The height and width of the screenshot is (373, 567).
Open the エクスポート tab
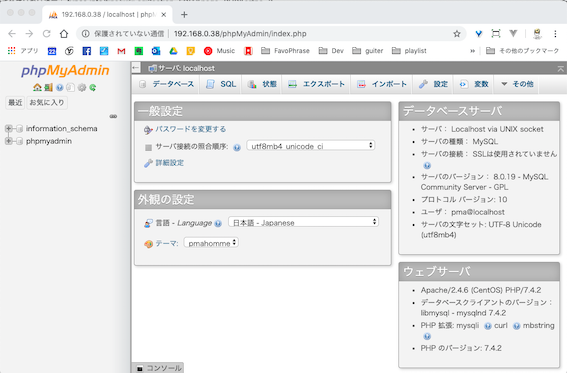(316, 84)
